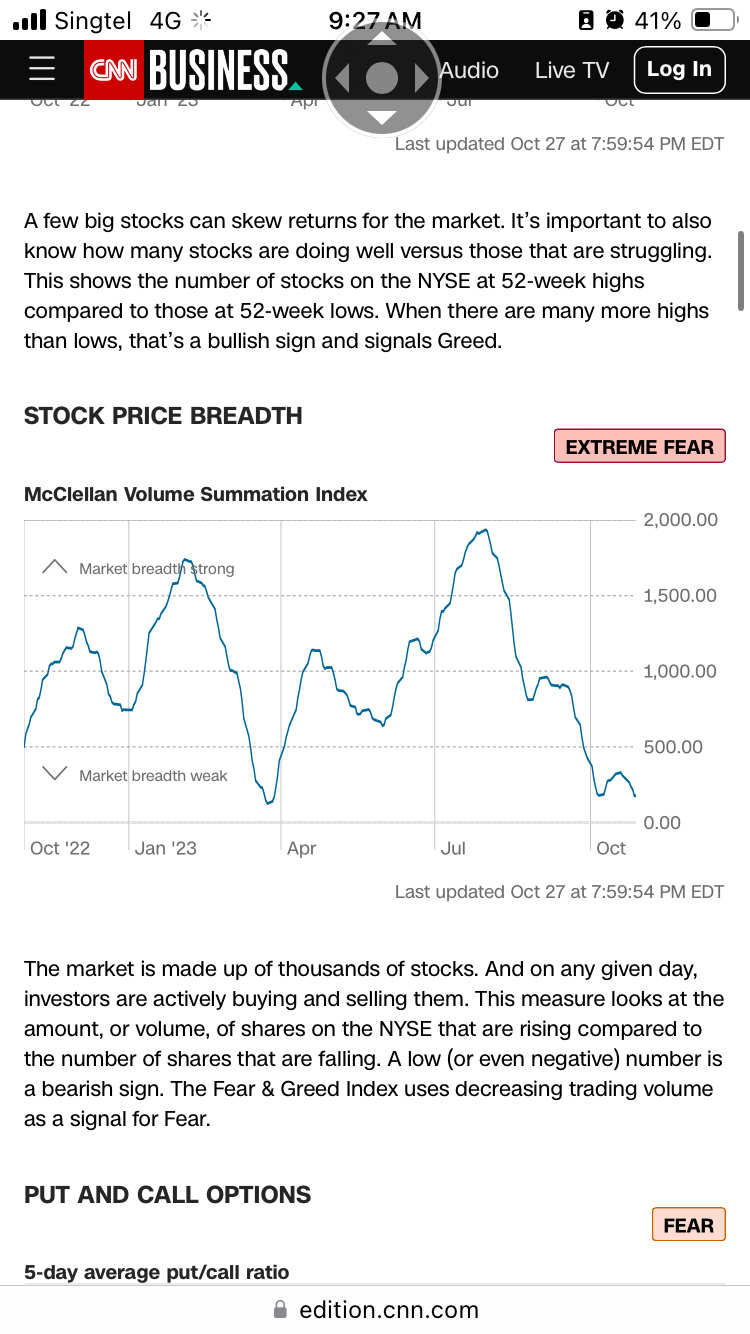Tap the down arrow on the floating control

click(382, 117)
